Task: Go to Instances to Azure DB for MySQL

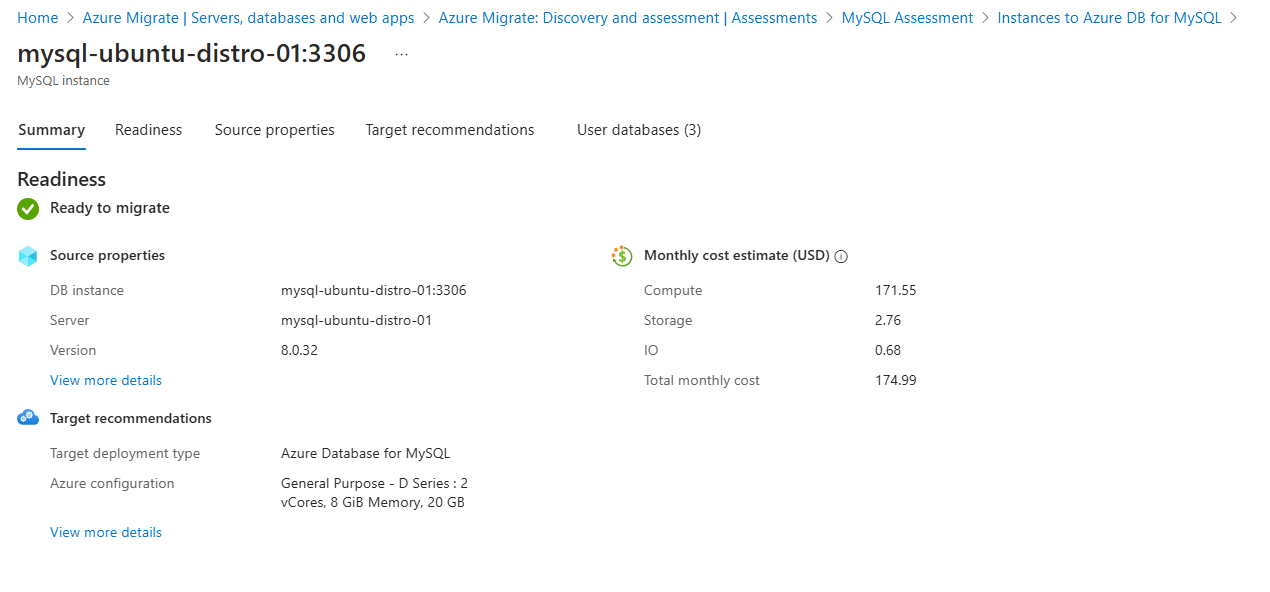Action: point(1109,17)
